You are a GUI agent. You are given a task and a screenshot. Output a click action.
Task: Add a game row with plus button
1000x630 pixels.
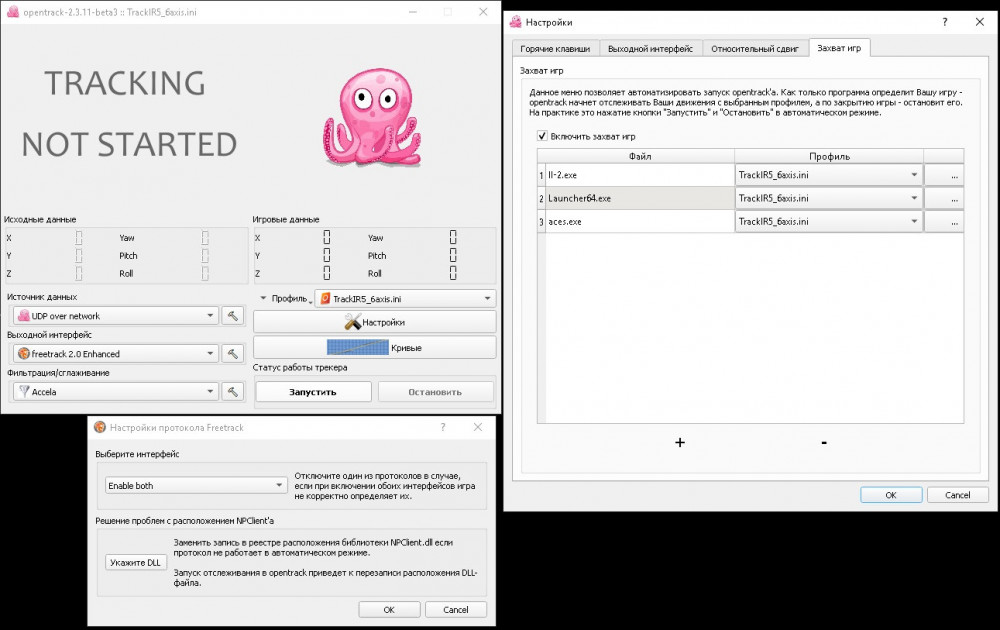pyautogui.click(x=680, y=442)
